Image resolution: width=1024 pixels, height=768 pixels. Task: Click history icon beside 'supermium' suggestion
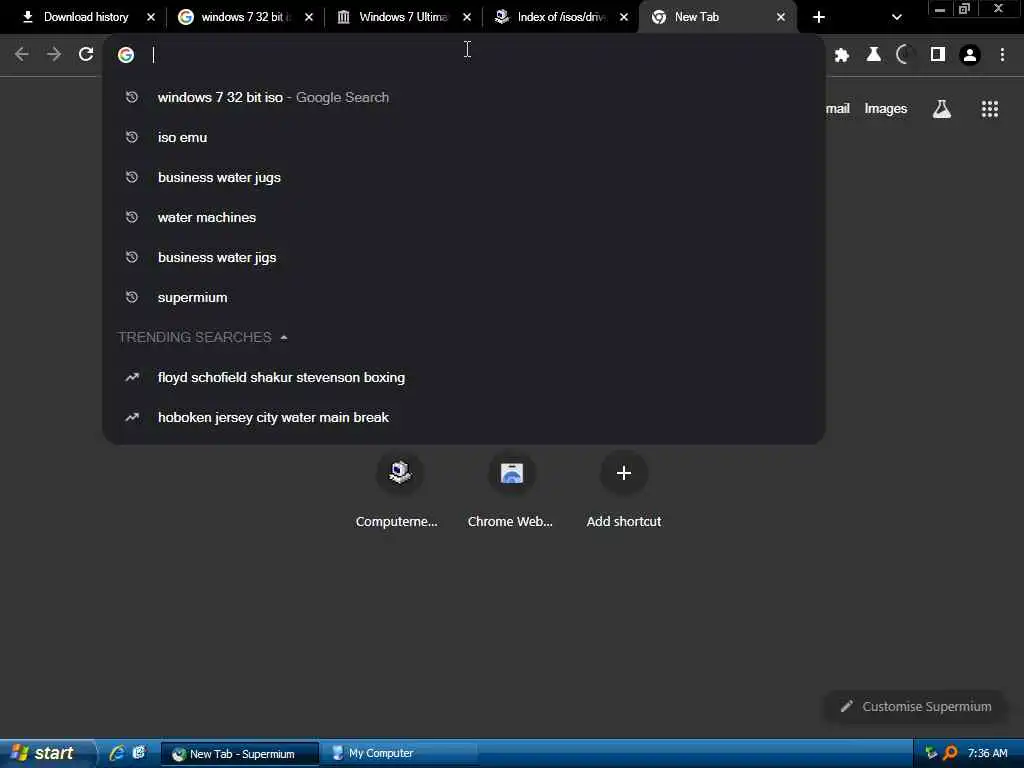(132, 297)
